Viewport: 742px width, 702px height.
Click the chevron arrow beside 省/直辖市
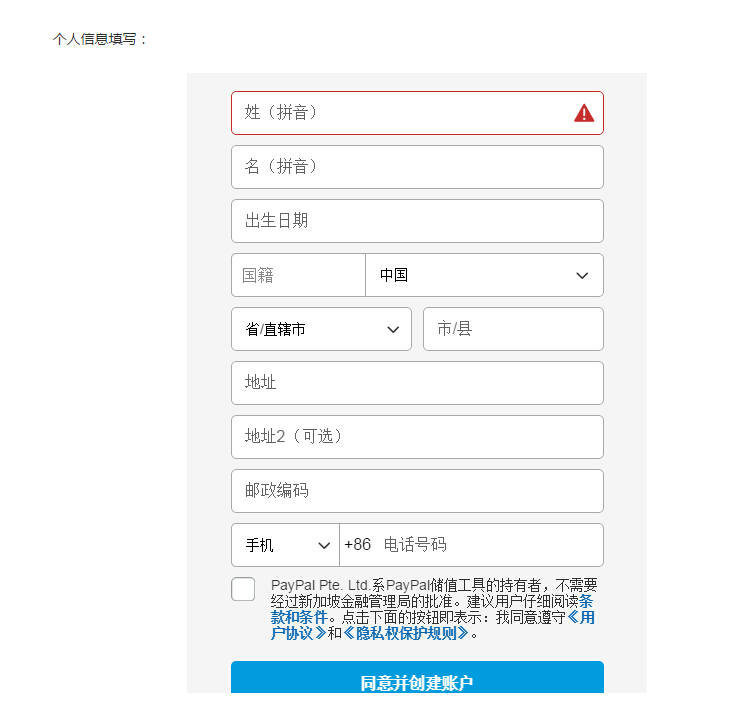click(x=393, y=329)
